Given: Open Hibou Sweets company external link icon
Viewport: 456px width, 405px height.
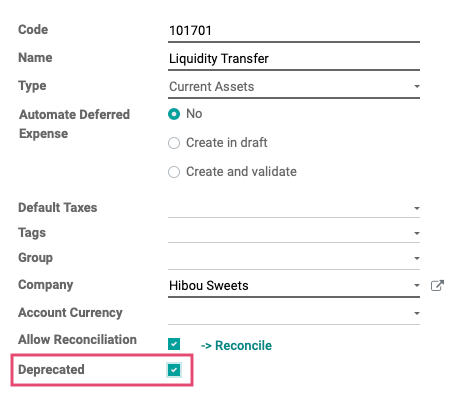Looking at the screenshot, I should (x=437, y=286).
